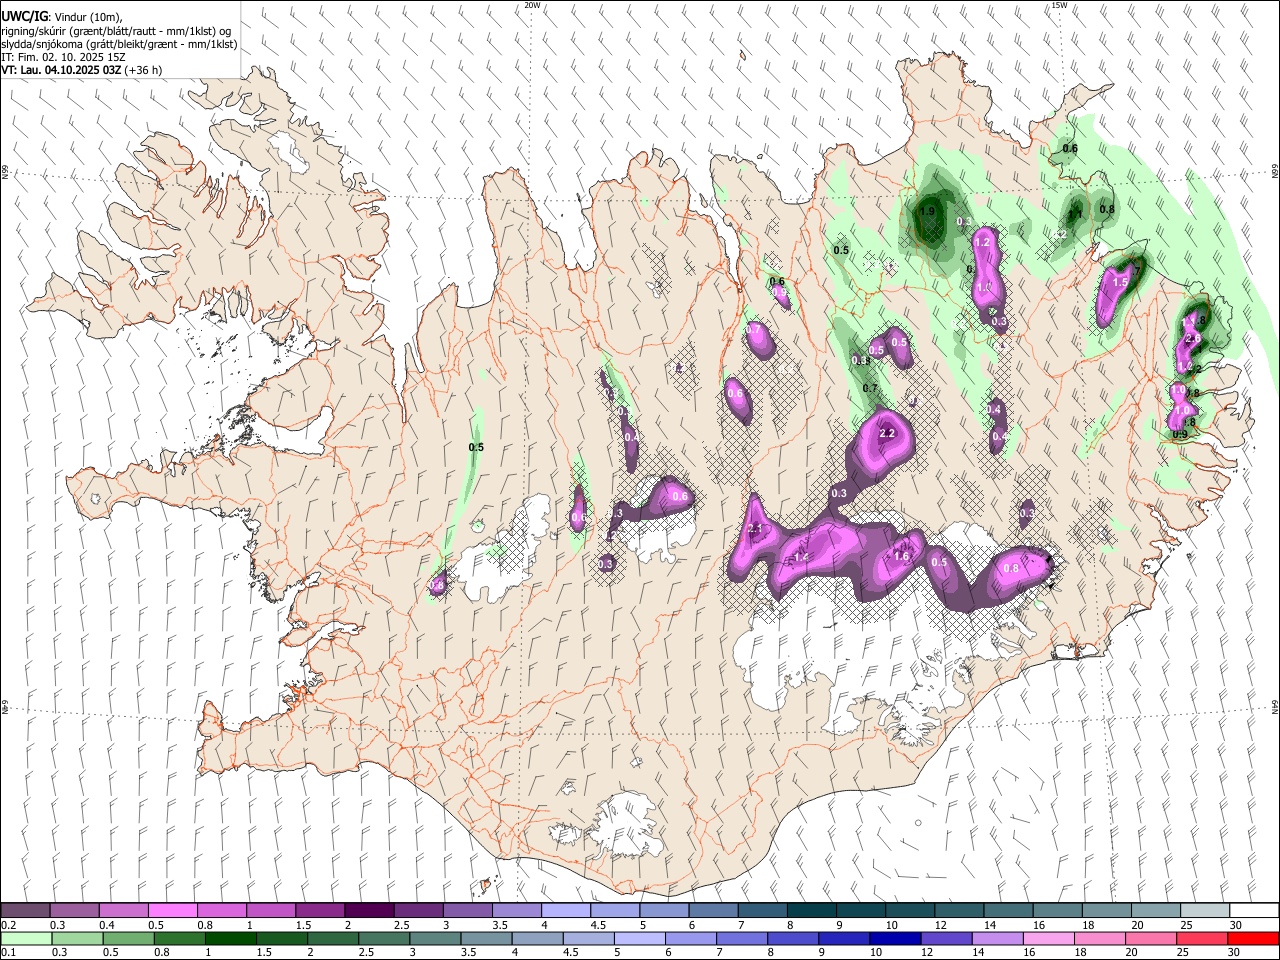The width and height of the screenshot is (1280, 960).
Task: Click the 0.7 rain value label
Action: 870,389
